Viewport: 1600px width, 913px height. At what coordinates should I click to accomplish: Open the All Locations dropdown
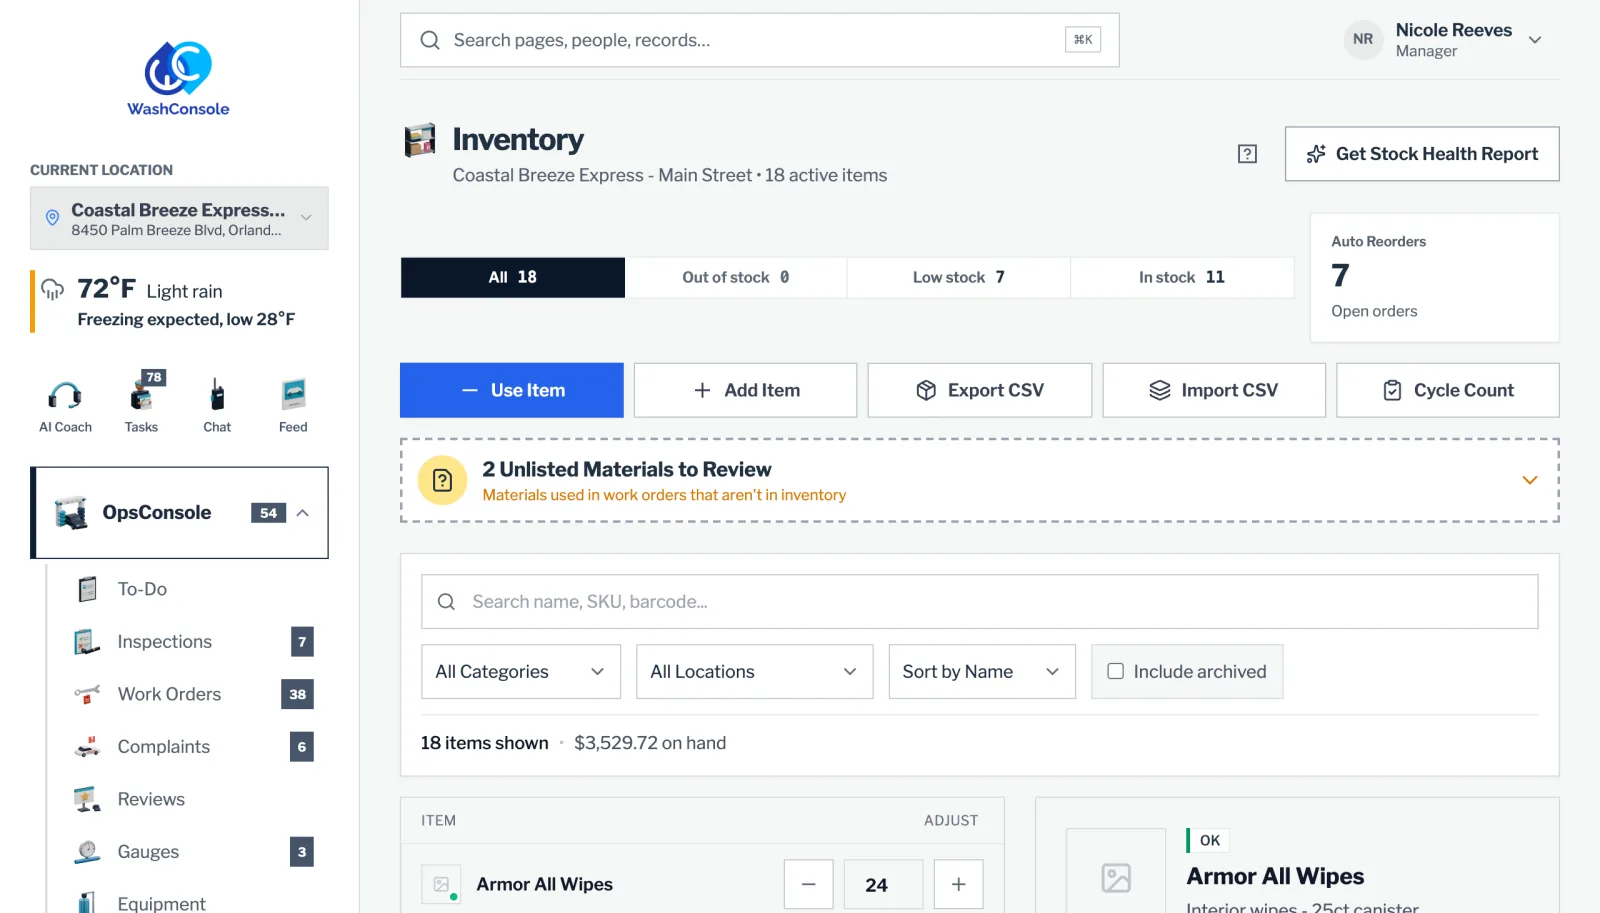(755, 672)
